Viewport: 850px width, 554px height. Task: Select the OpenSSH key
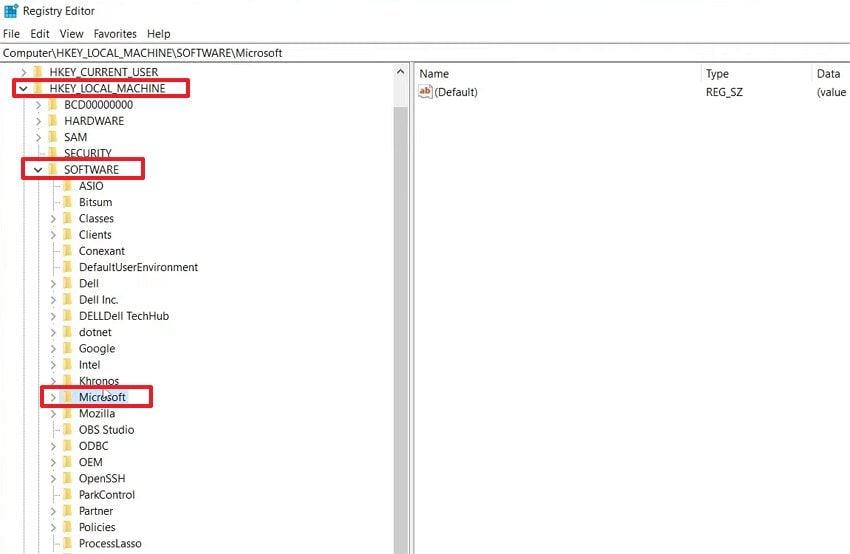[102, 479]
